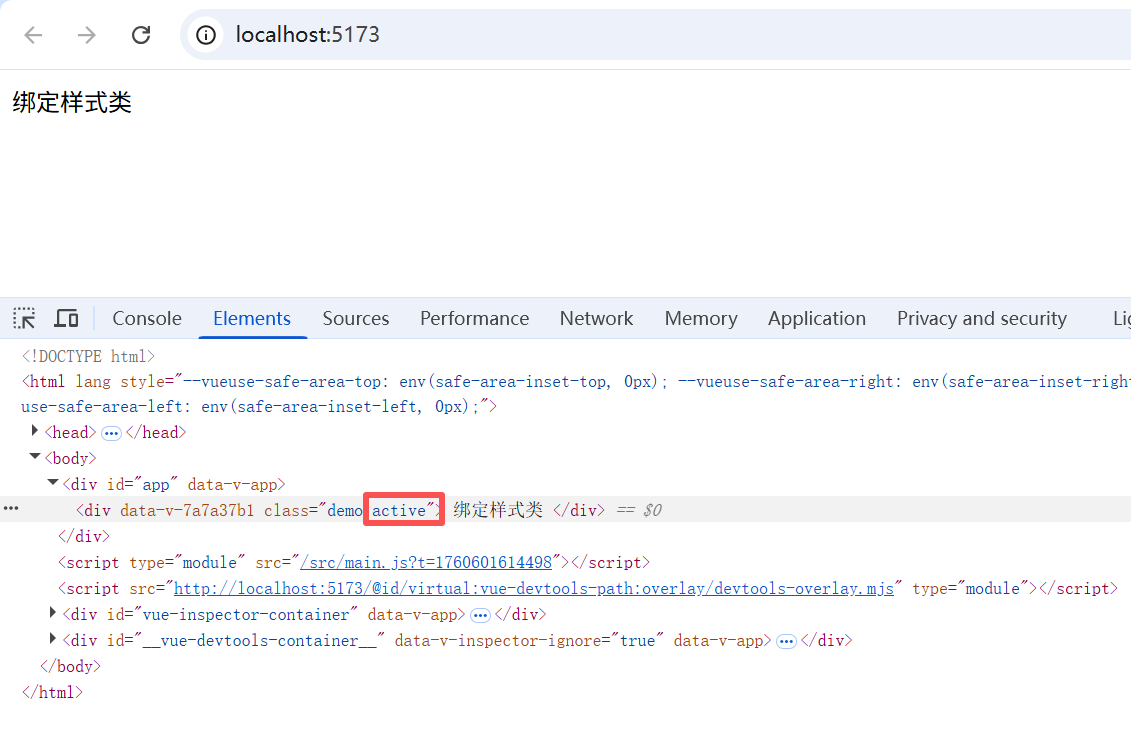1131x729 pixels.
Task: Go back to the previous page
Action: [33, 35]
